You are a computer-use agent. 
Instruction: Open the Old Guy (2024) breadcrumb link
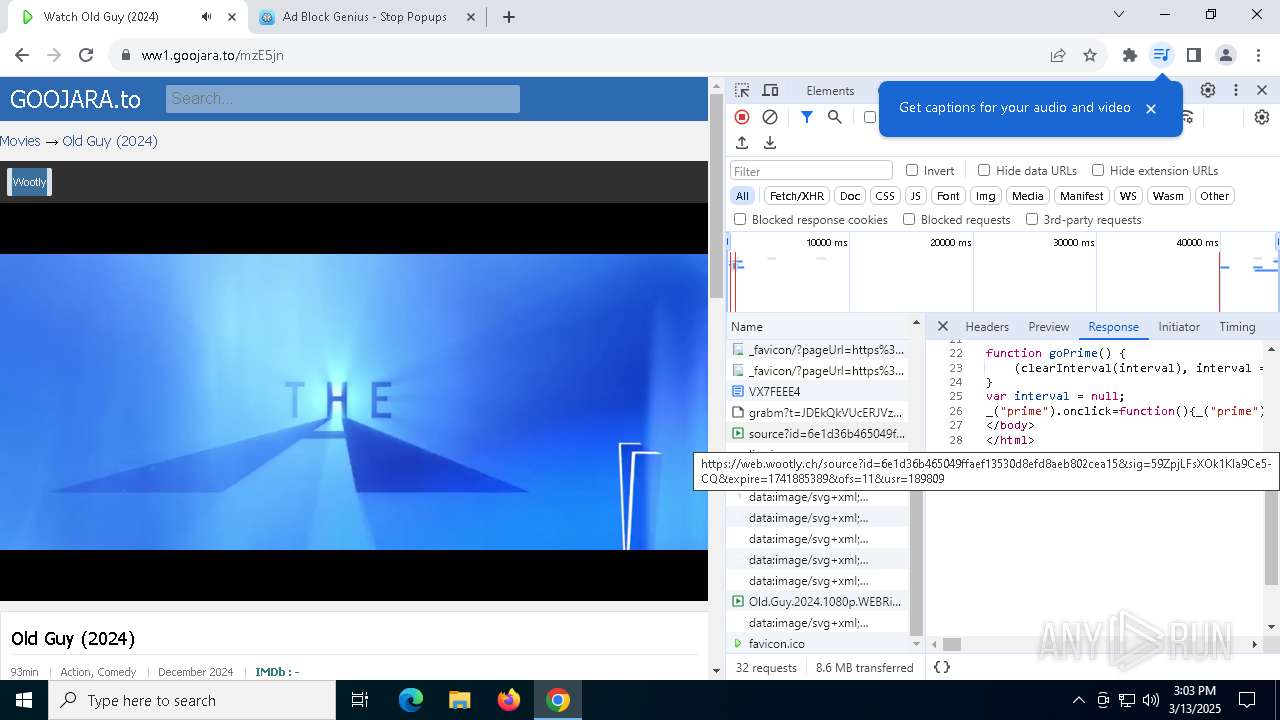[x=110, y=141]
